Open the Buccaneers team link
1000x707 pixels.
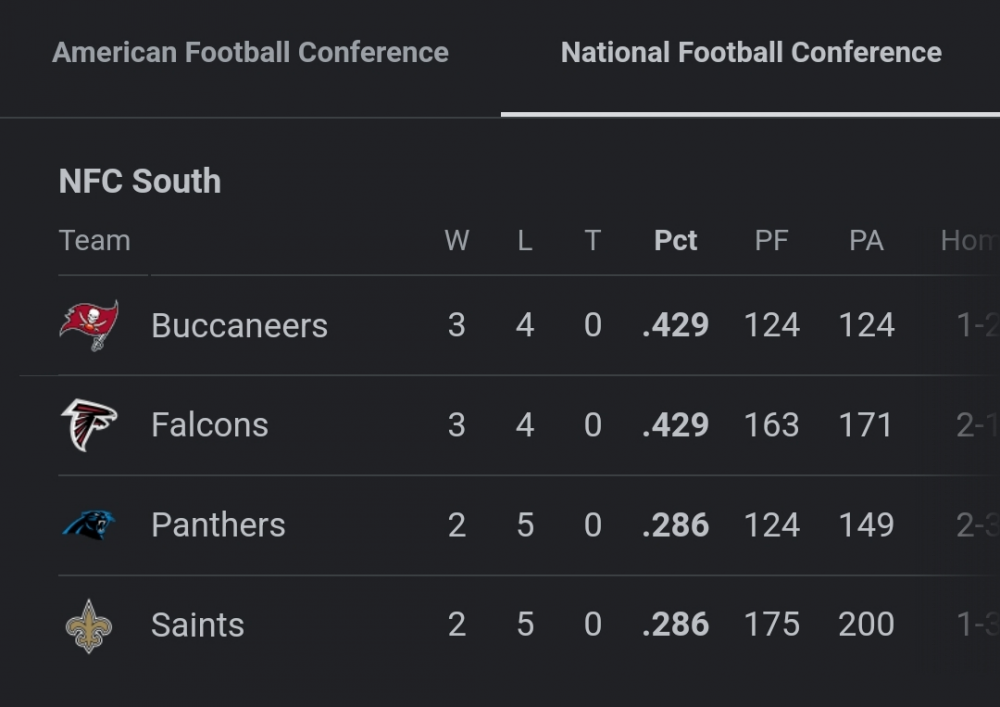point(239,326)
